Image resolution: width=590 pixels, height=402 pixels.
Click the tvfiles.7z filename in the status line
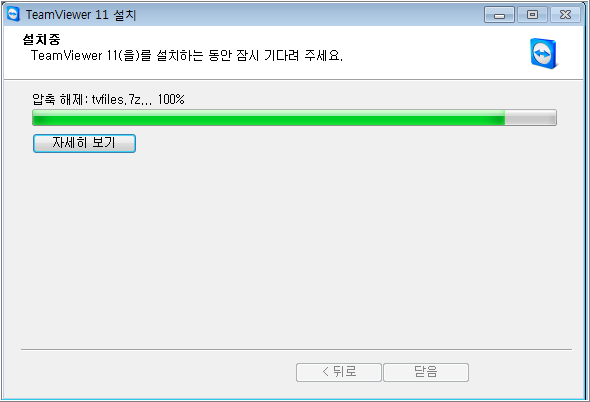pyautogui.click(x=116, y=99)
